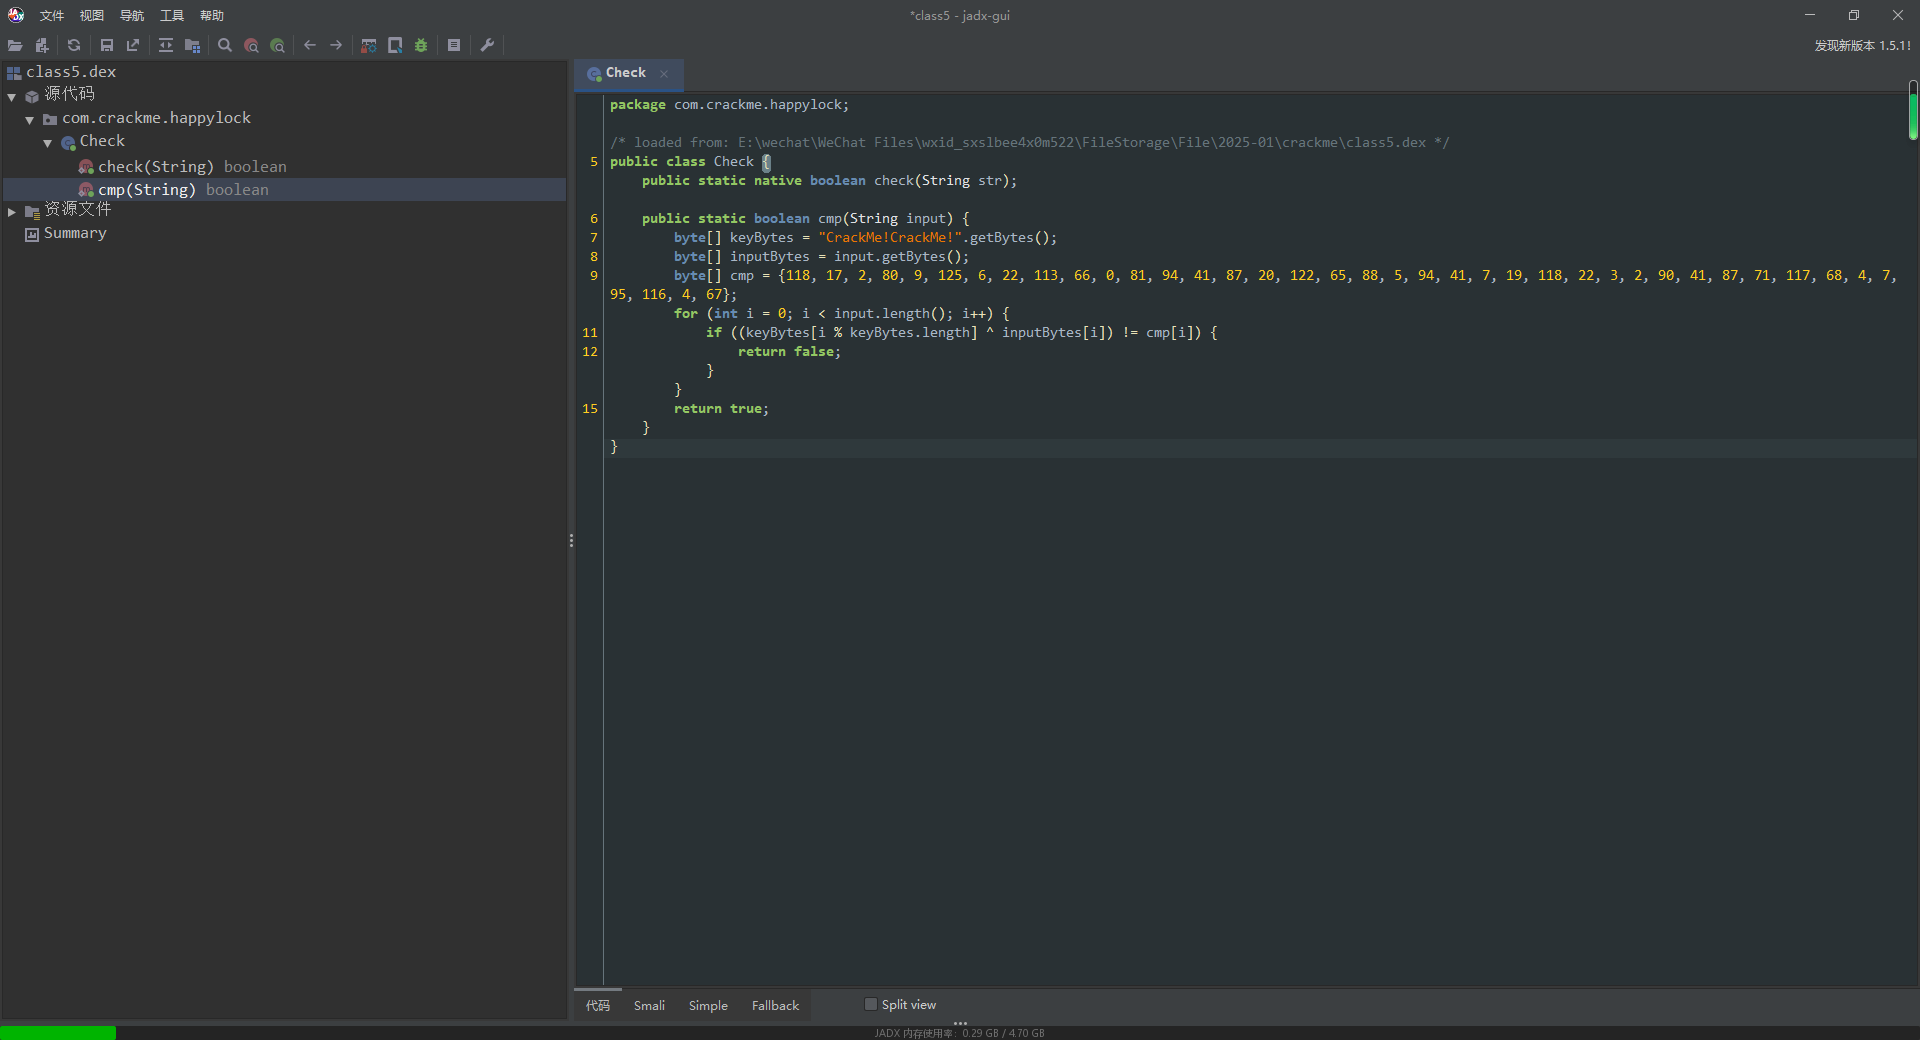Click the Summary item icon
Screen dimensions: 1920x1040
[x=32, y=234]
